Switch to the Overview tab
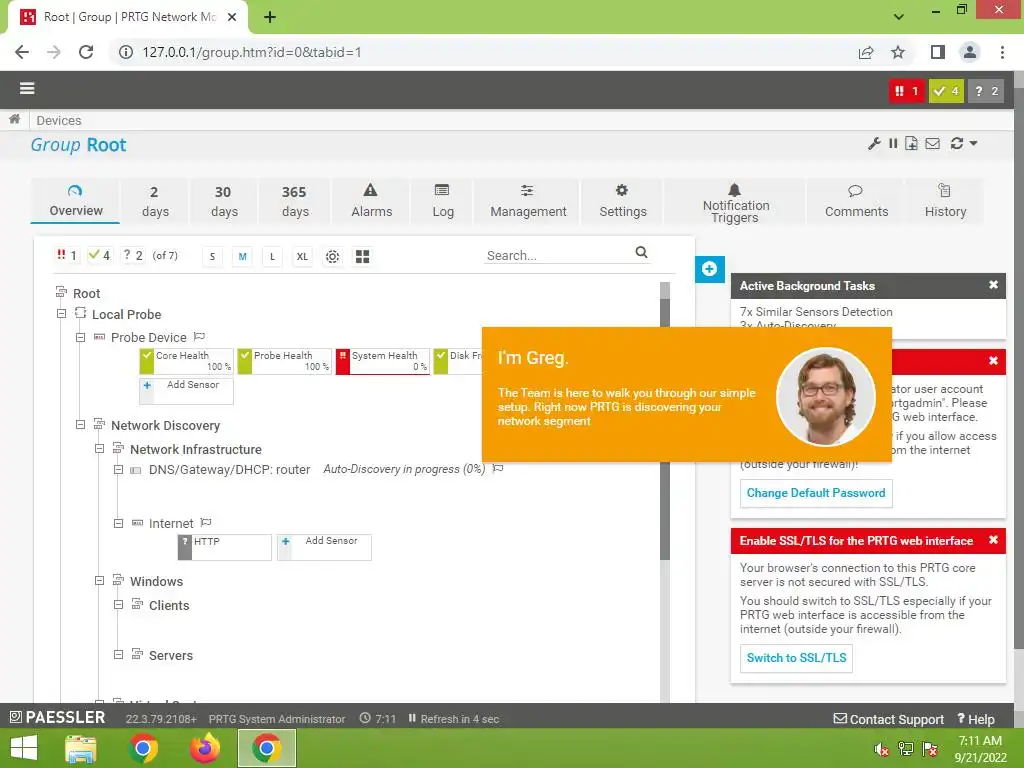This screenshot has height=768, width=1024. click(75, 201)
